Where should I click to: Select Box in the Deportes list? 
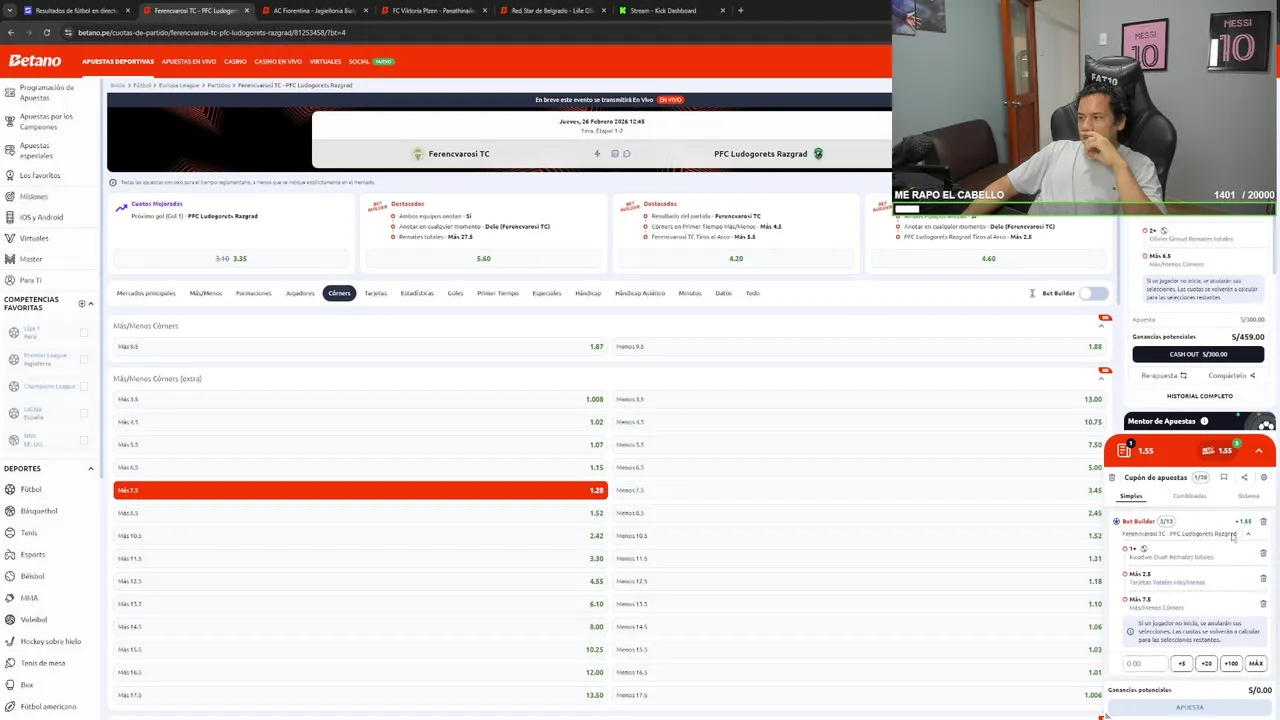click(x=27, y=685)
